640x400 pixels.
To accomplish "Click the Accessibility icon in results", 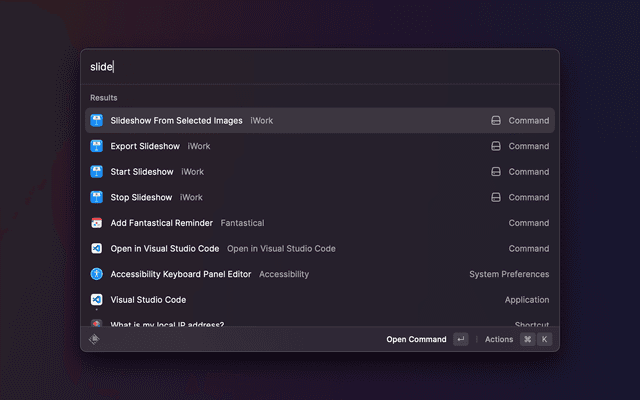I will tap(97, 274).
